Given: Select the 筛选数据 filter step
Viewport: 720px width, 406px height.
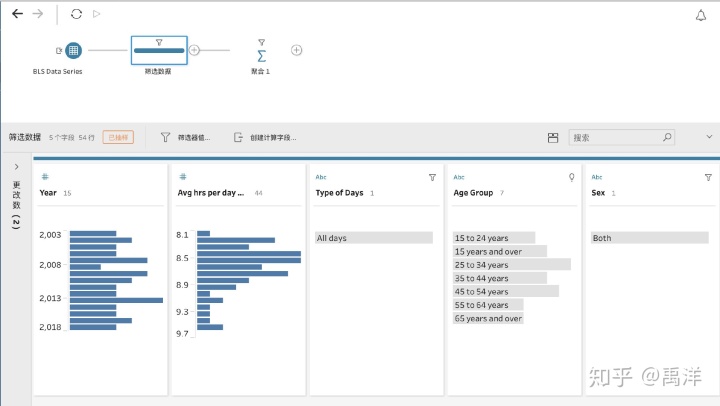Looking at the screenshot, I should (x=159, y=50).
